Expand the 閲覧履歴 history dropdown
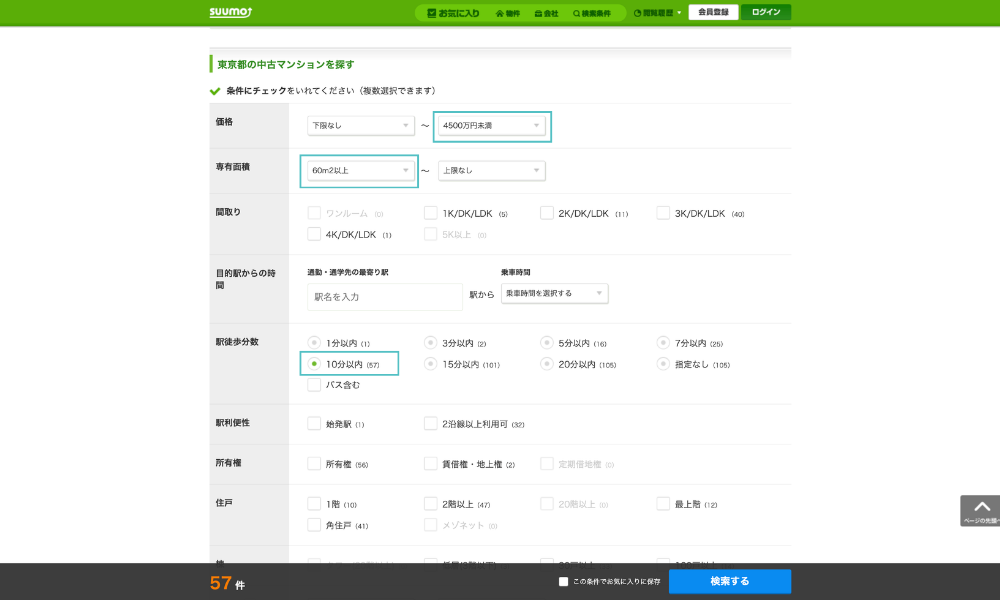This screenshot has width=1000, height=600. 658,13
